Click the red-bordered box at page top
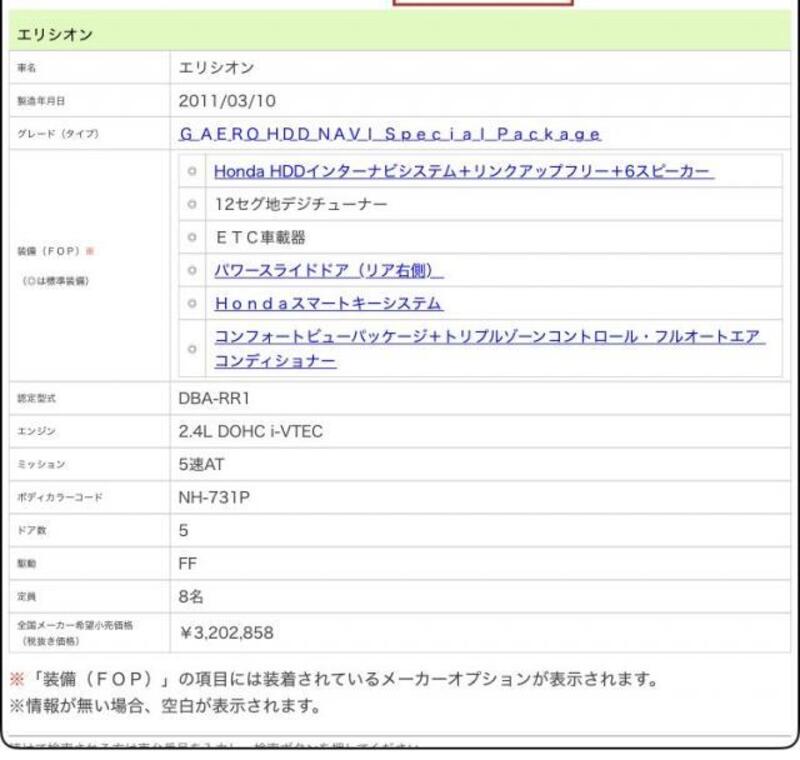 484,3
